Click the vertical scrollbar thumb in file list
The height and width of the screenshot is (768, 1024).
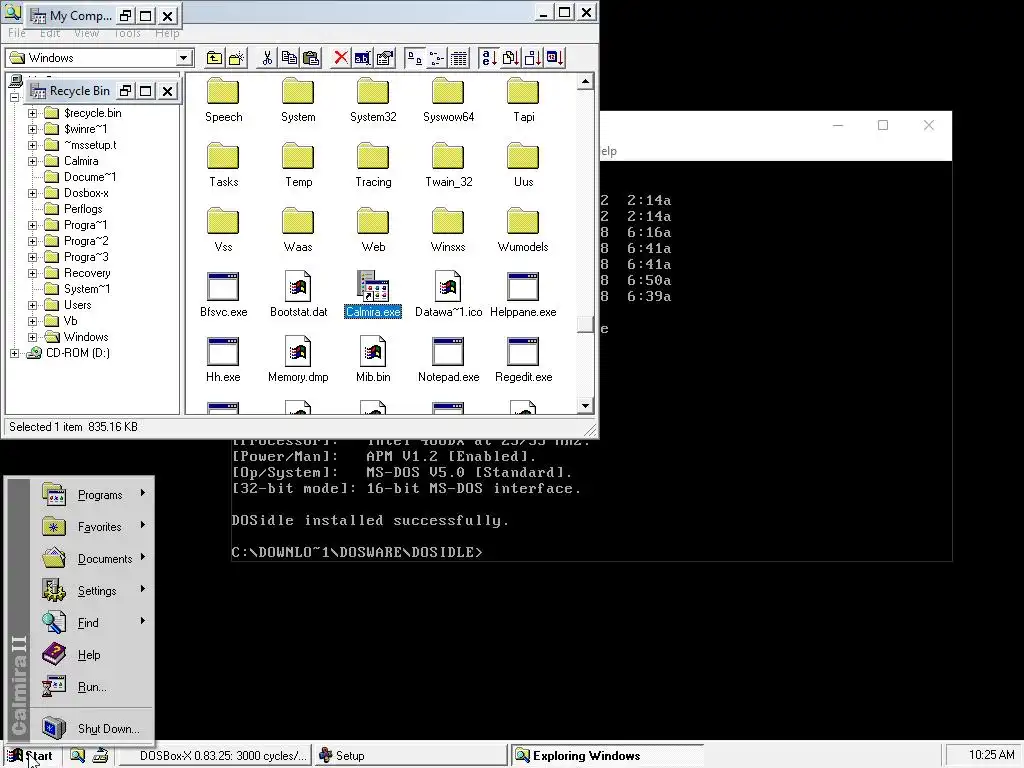click(x=585, y=325)
